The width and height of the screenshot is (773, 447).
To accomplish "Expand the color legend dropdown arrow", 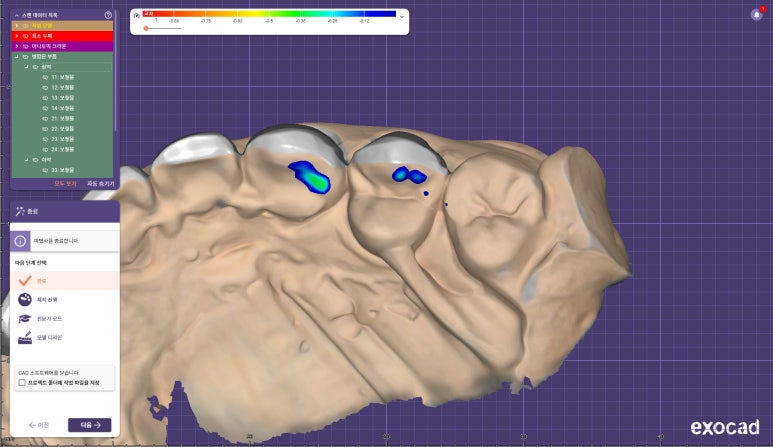I will [x=402, y=16].
